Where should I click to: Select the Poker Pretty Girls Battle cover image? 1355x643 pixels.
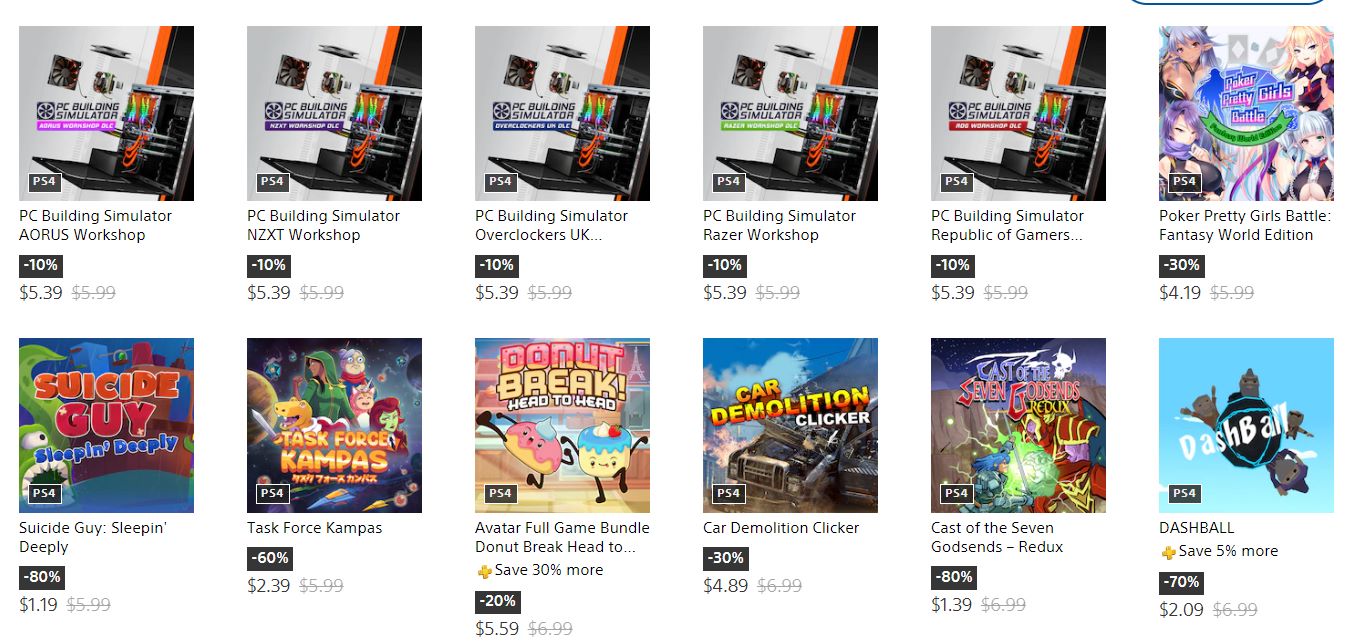coord(1246,113)
